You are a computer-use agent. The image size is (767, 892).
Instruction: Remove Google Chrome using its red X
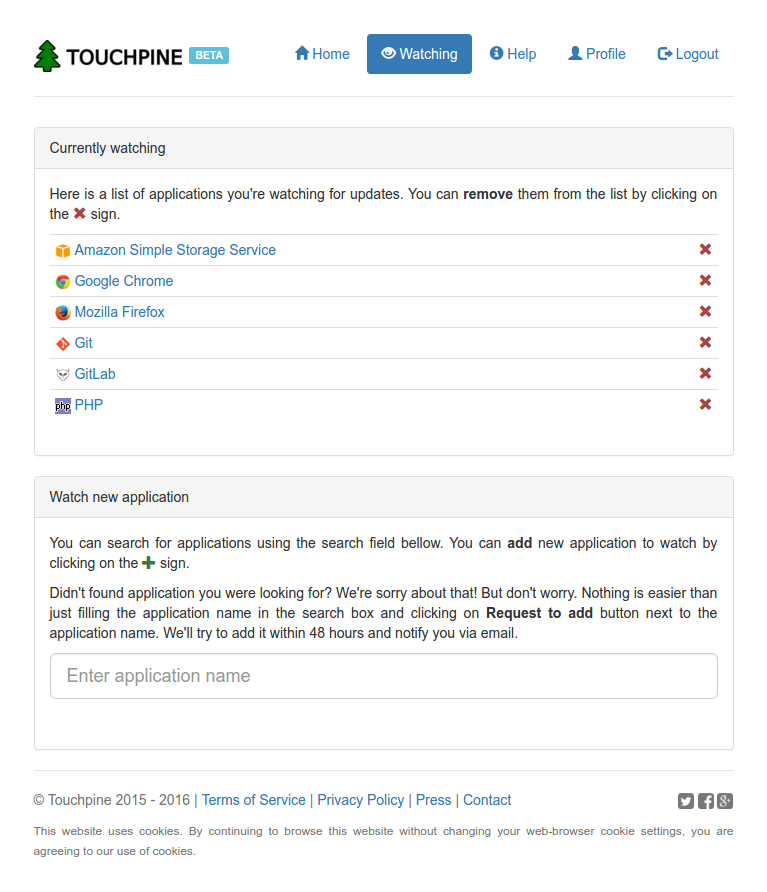coord(705,281)
